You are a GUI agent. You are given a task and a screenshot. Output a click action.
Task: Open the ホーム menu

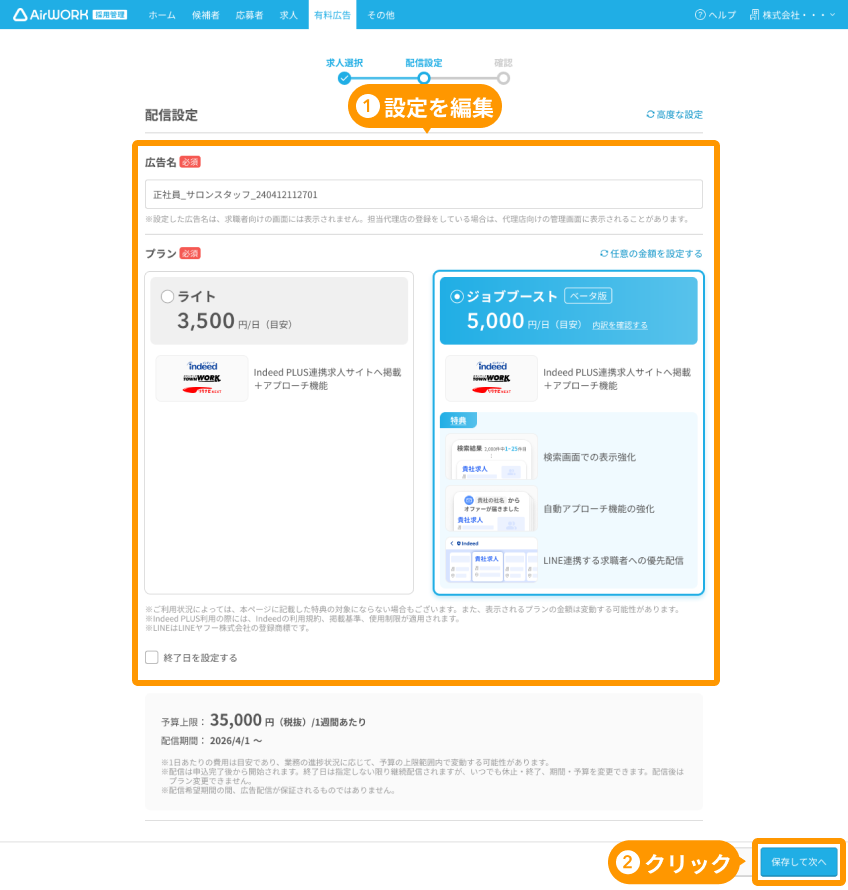click(x=162, y=15)
